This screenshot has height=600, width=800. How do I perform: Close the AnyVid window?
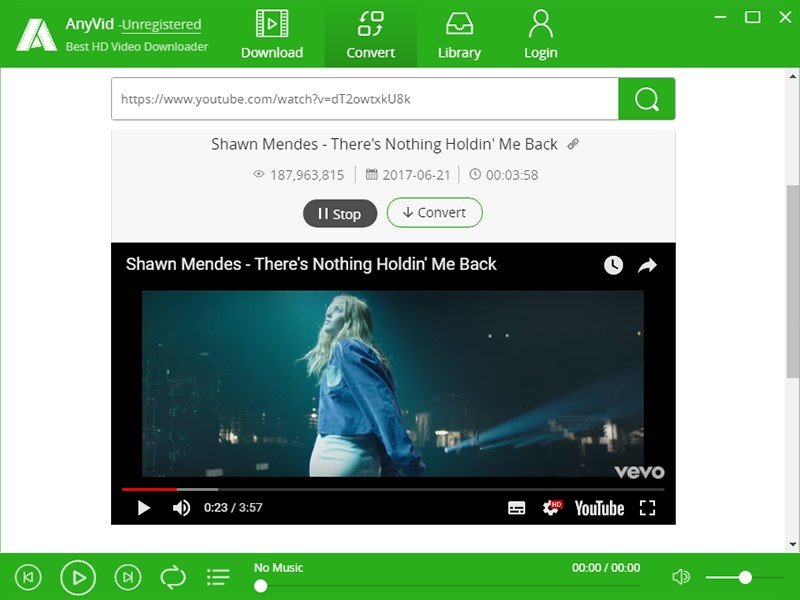point(786,17)
